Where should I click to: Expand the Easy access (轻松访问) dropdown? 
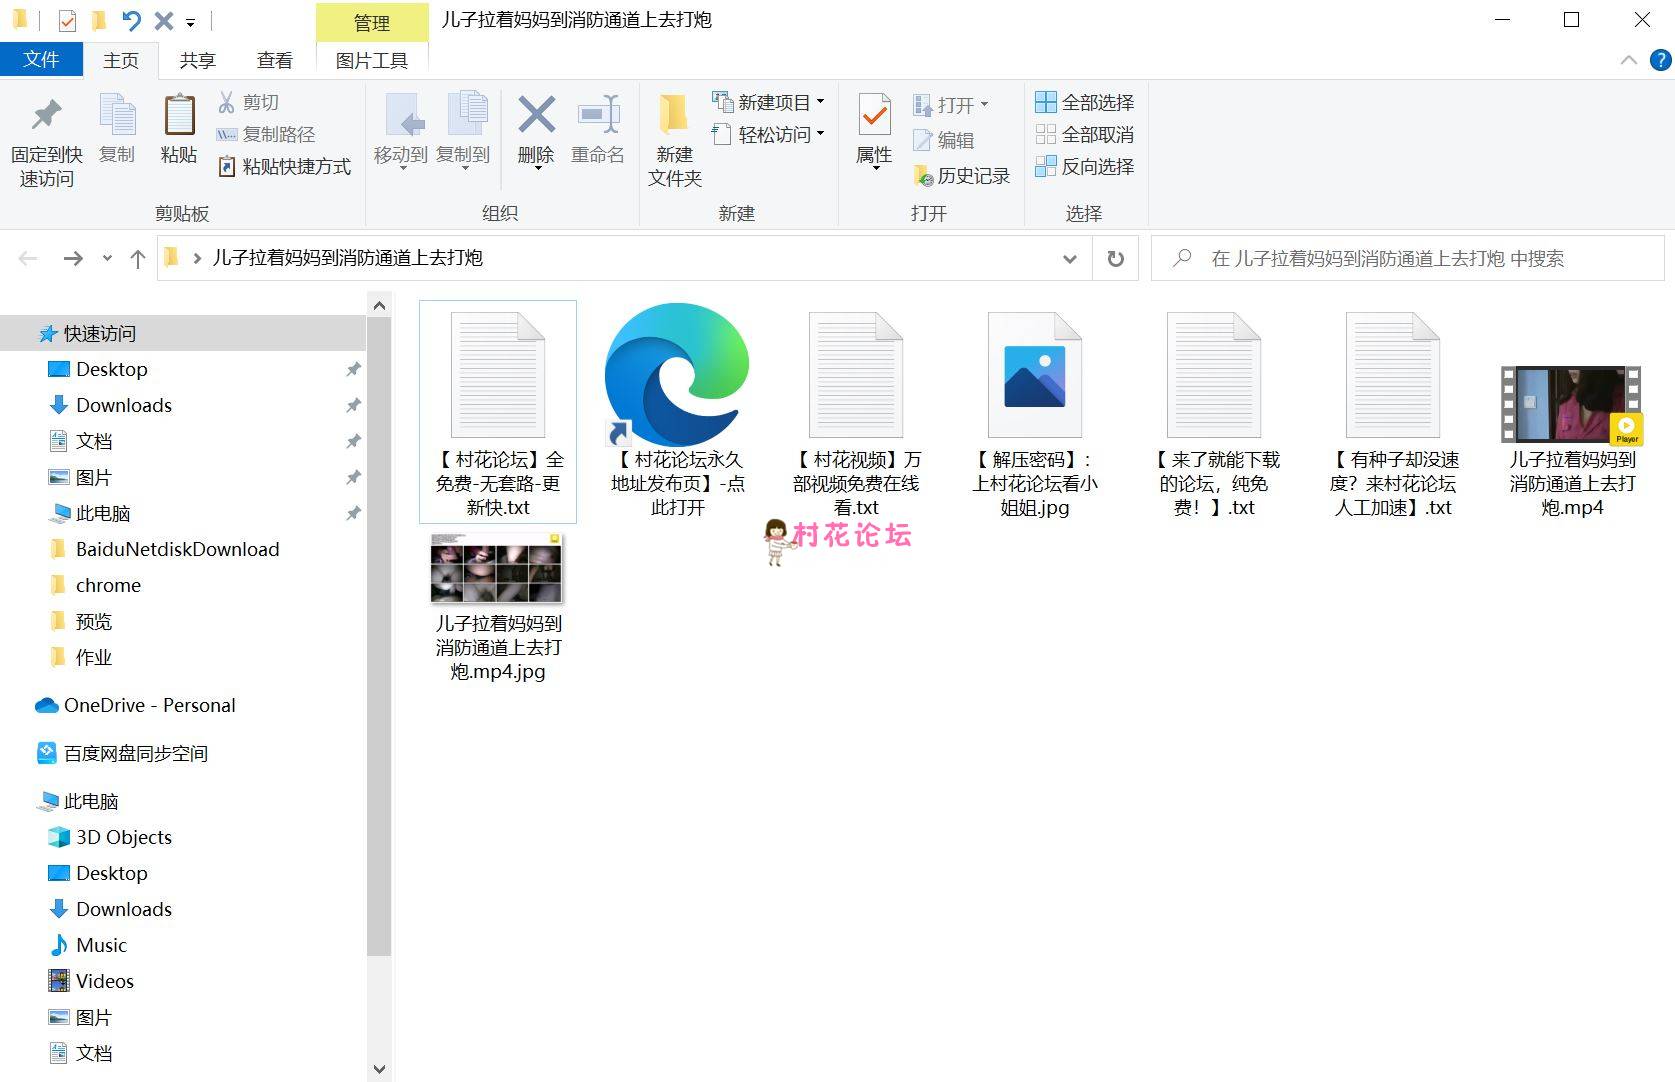(768, 134)
